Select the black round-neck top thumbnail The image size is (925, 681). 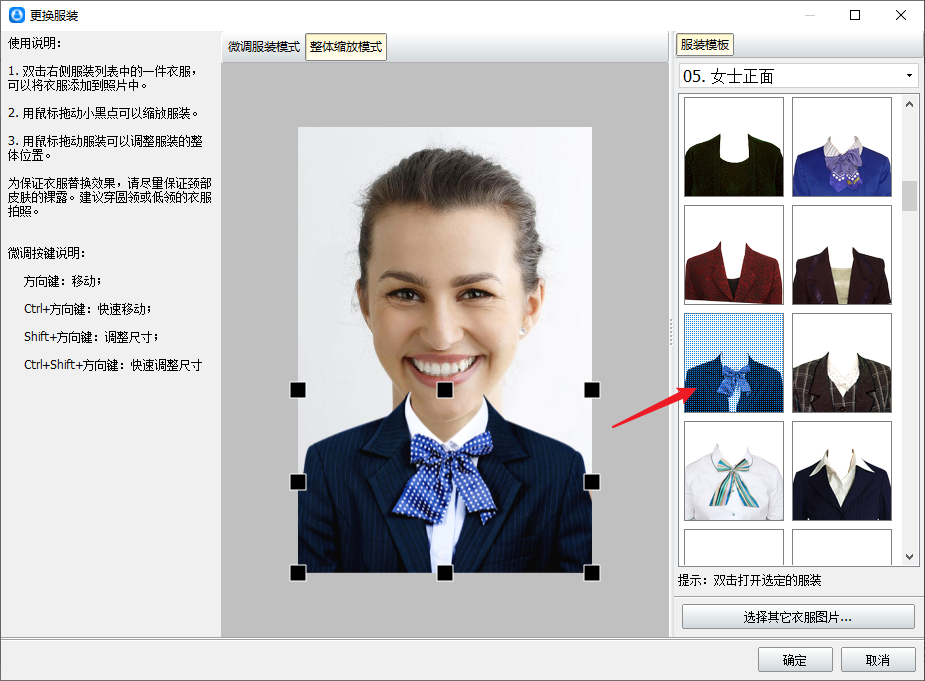point(734,147)
